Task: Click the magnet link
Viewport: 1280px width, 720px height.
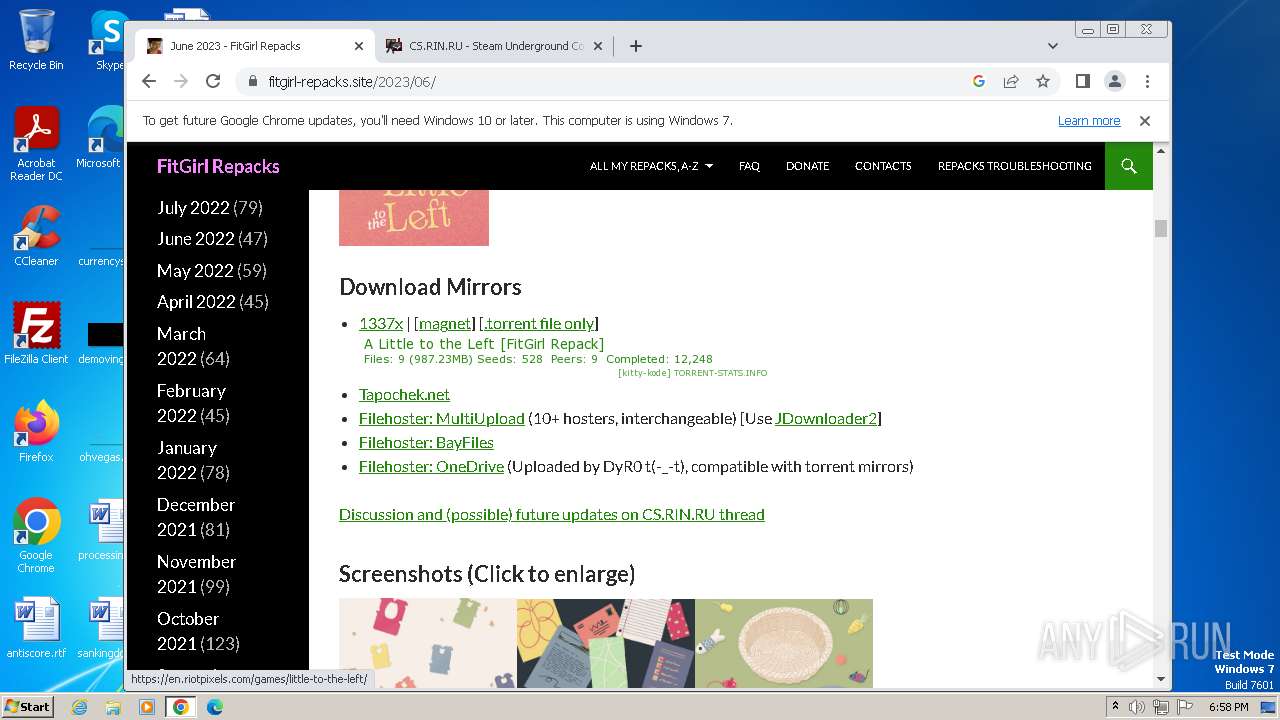Action: pos(445,323)
